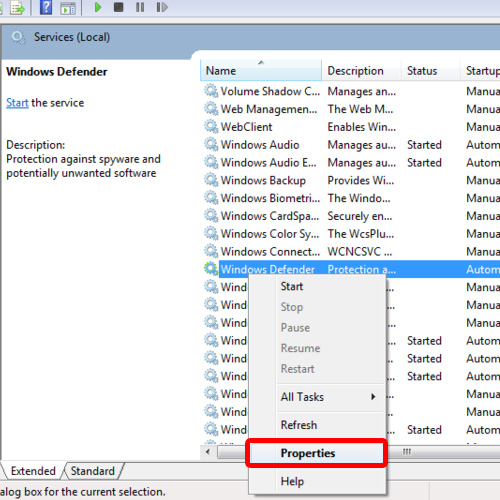Click gear icon beside Windows Defender row

[211, 269]
